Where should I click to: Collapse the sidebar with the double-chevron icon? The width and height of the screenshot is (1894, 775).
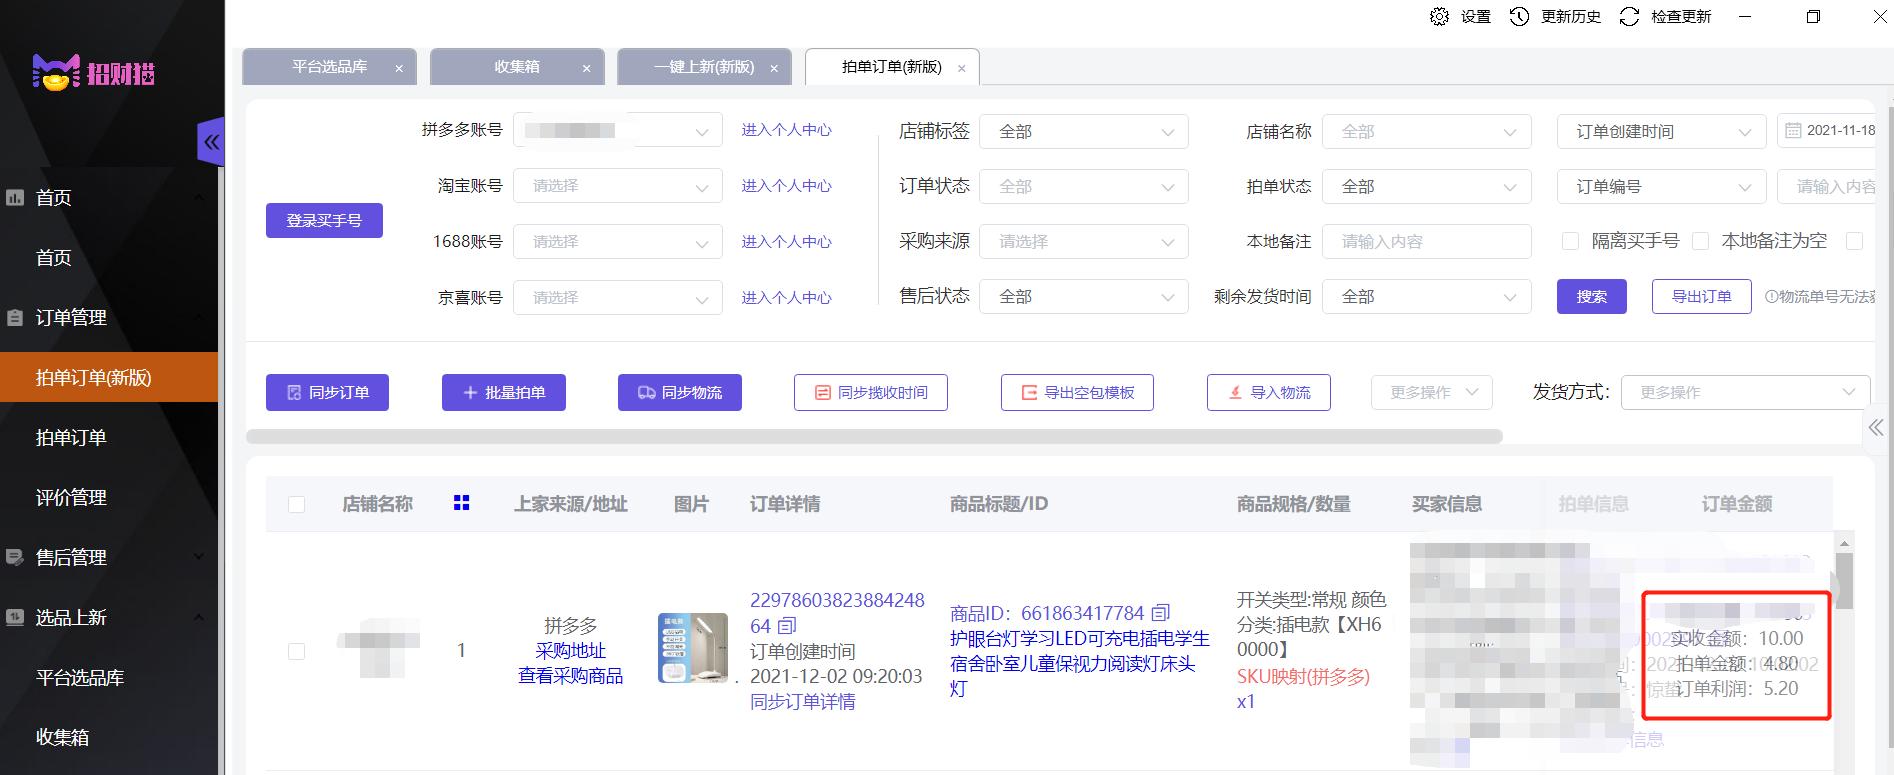click(x=211, y=142)
